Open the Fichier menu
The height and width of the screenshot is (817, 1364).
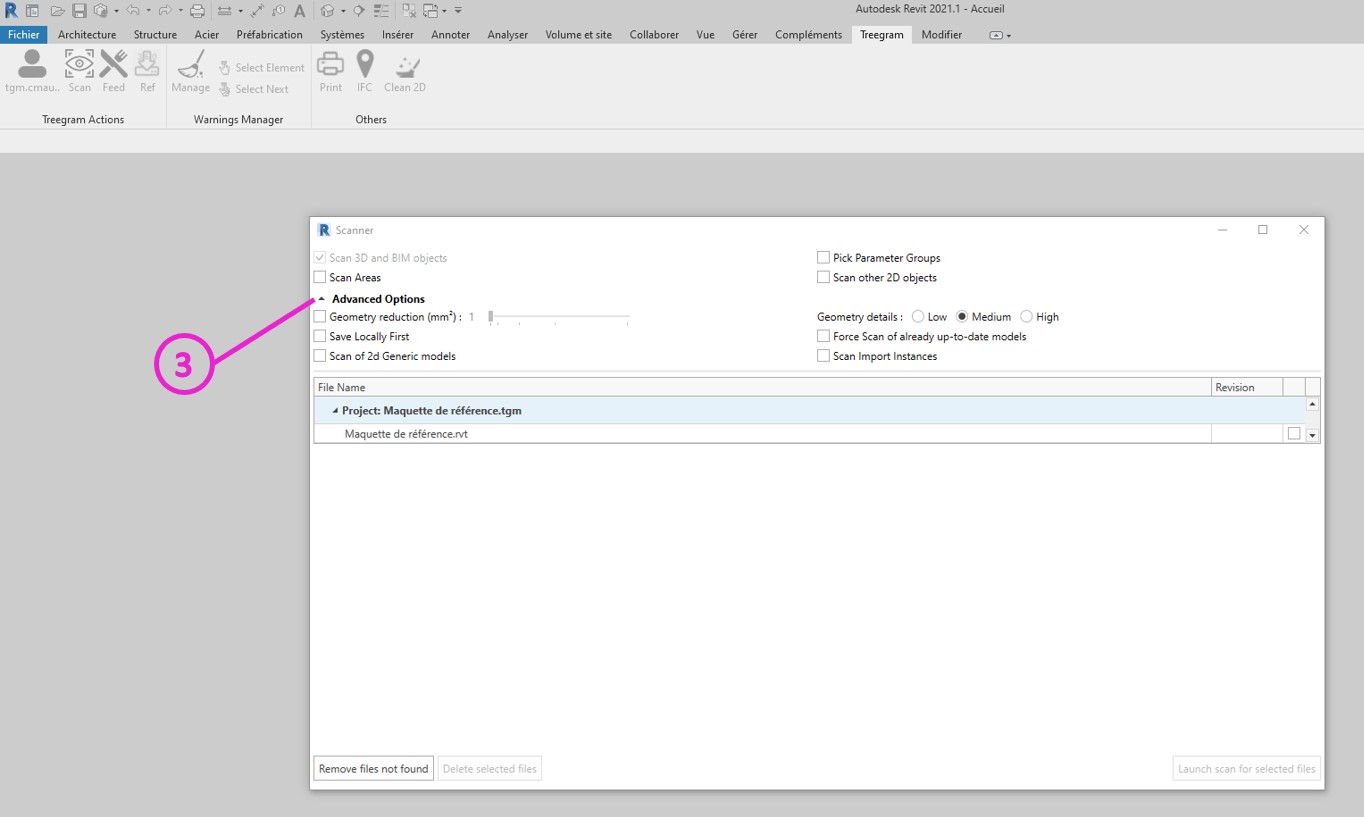24,35
